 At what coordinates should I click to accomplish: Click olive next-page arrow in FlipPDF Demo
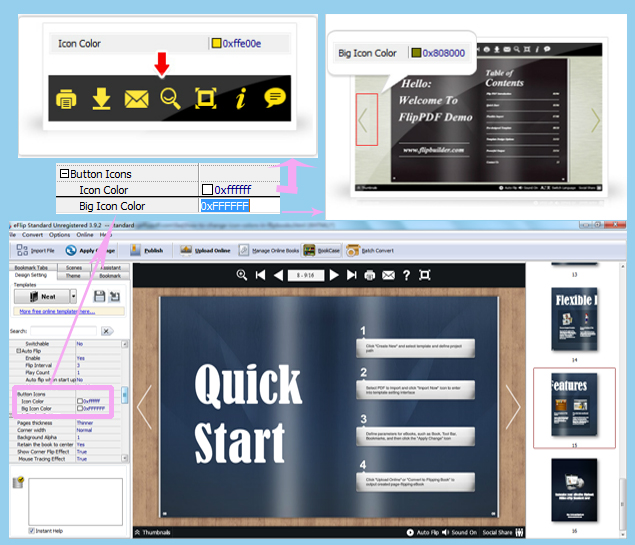click(x=595, y=119)
